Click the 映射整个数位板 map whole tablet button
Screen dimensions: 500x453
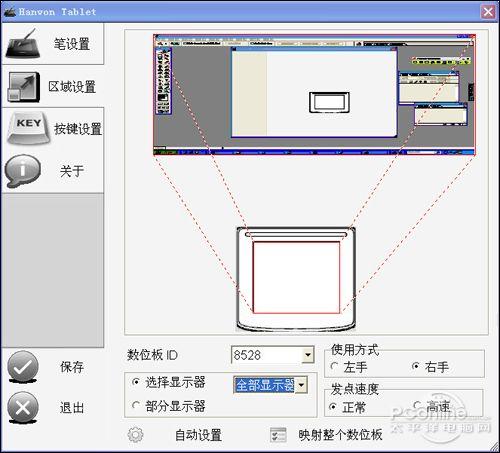340,435
